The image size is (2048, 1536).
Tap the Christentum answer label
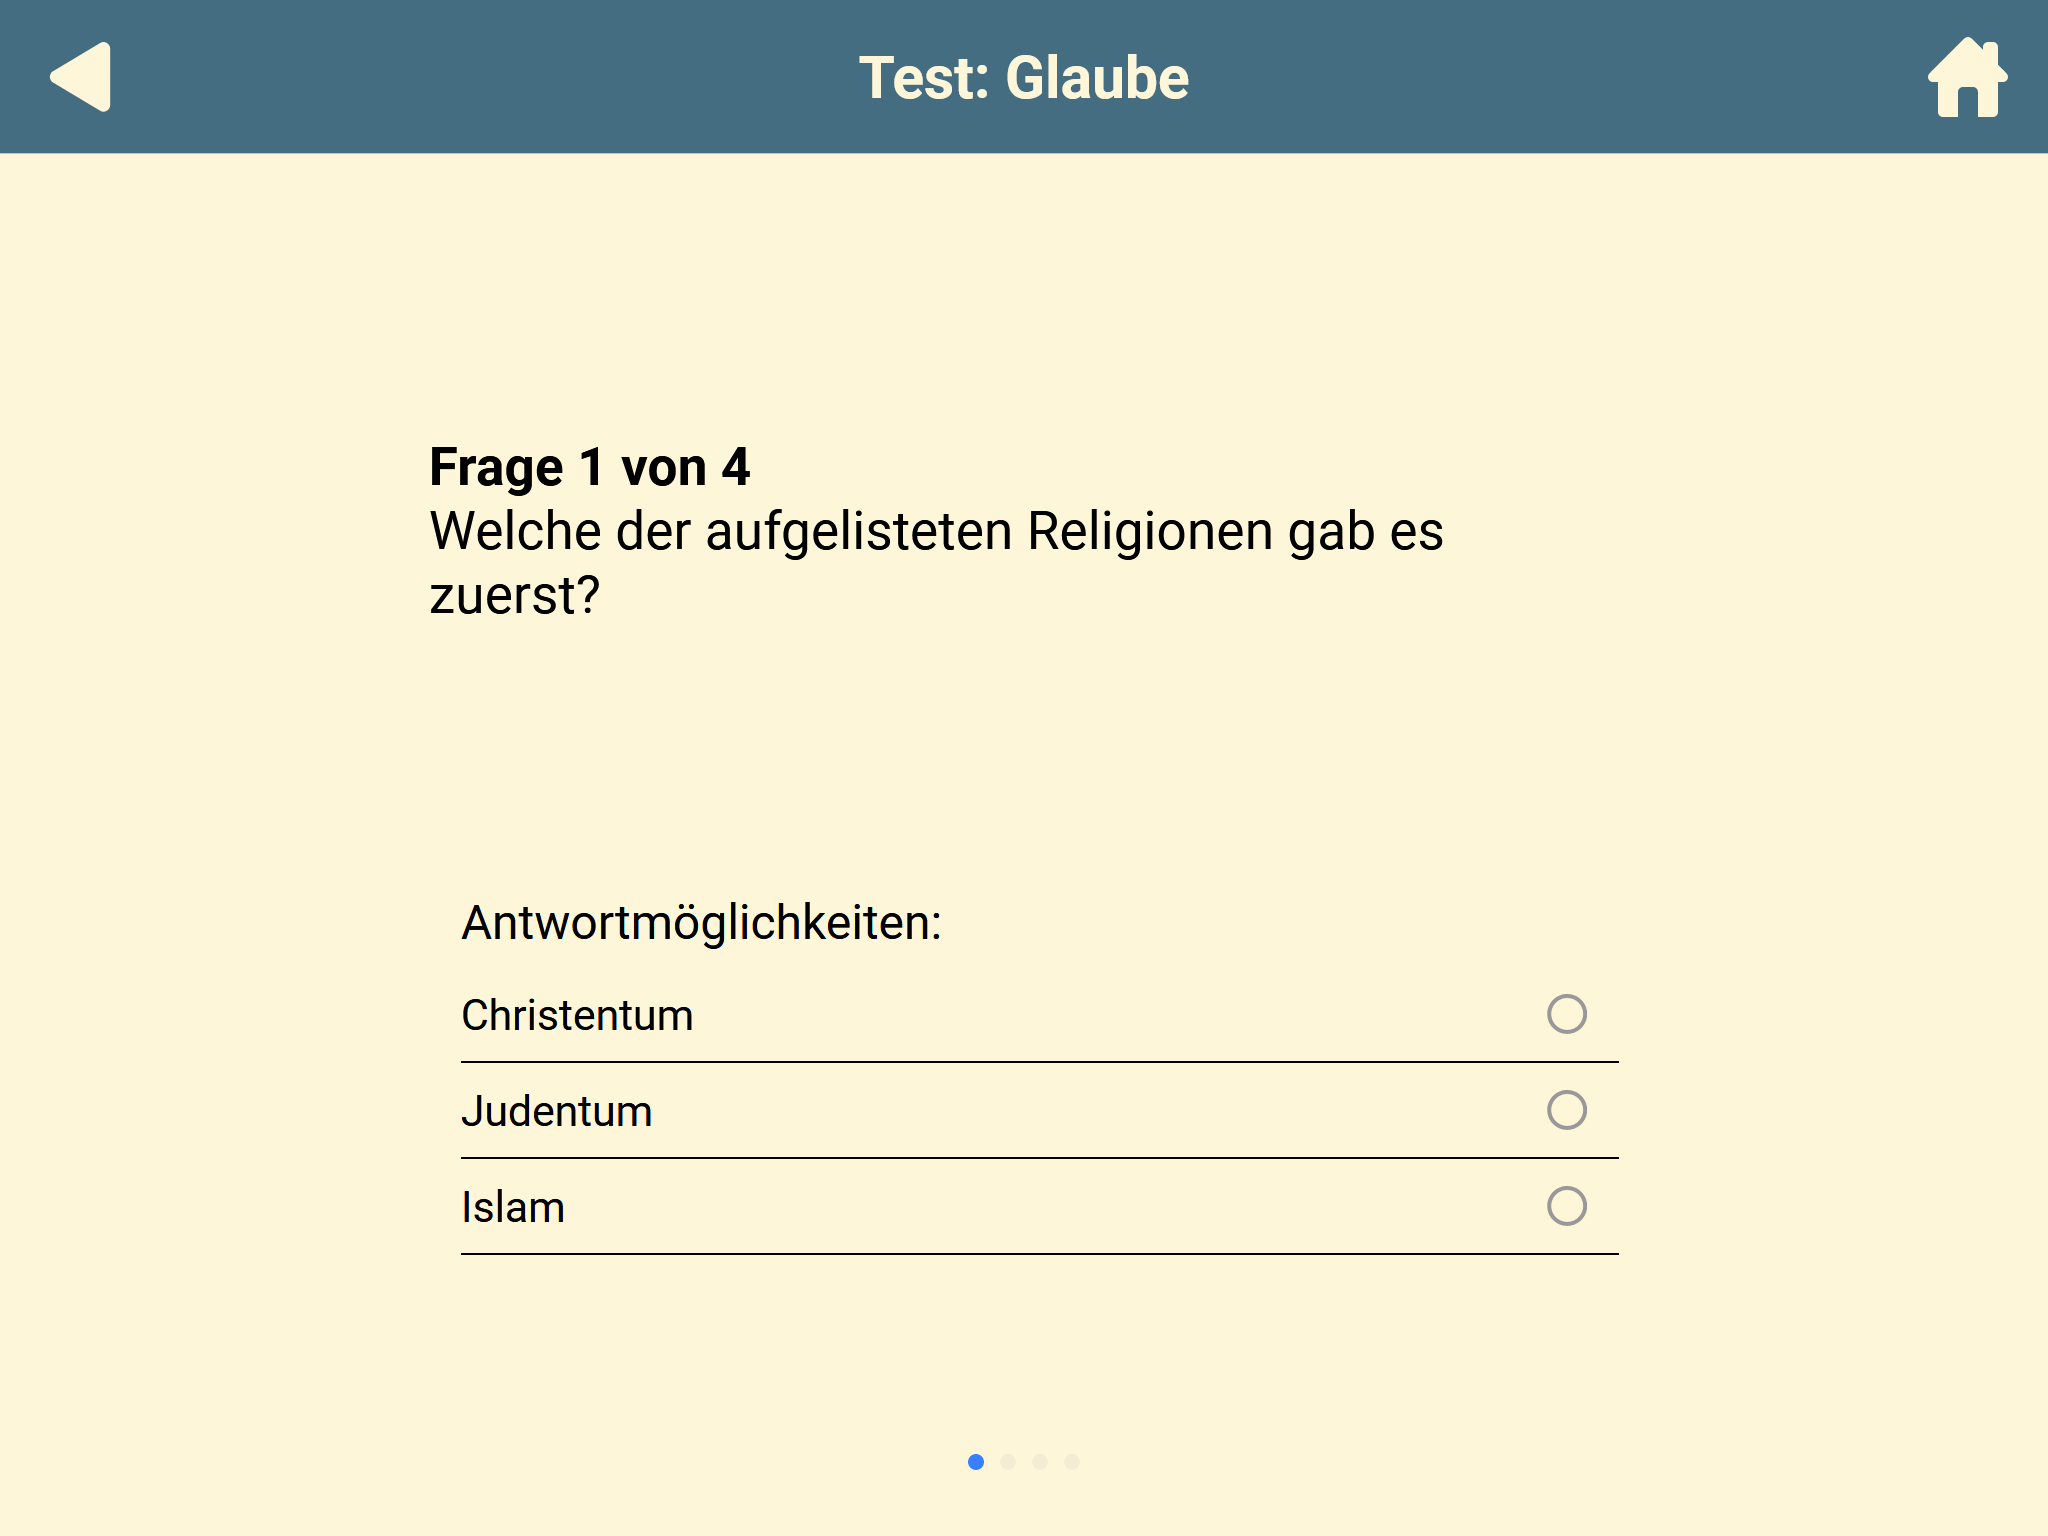(577, 1015)
